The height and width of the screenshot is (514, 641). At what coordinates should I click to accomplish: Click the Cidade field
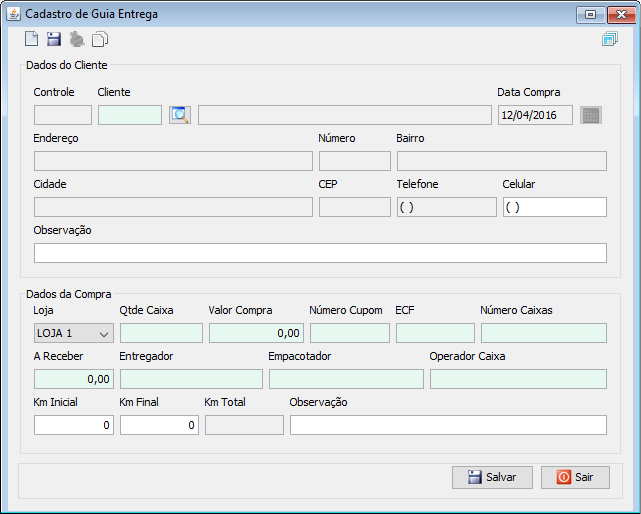coord(173,207)
